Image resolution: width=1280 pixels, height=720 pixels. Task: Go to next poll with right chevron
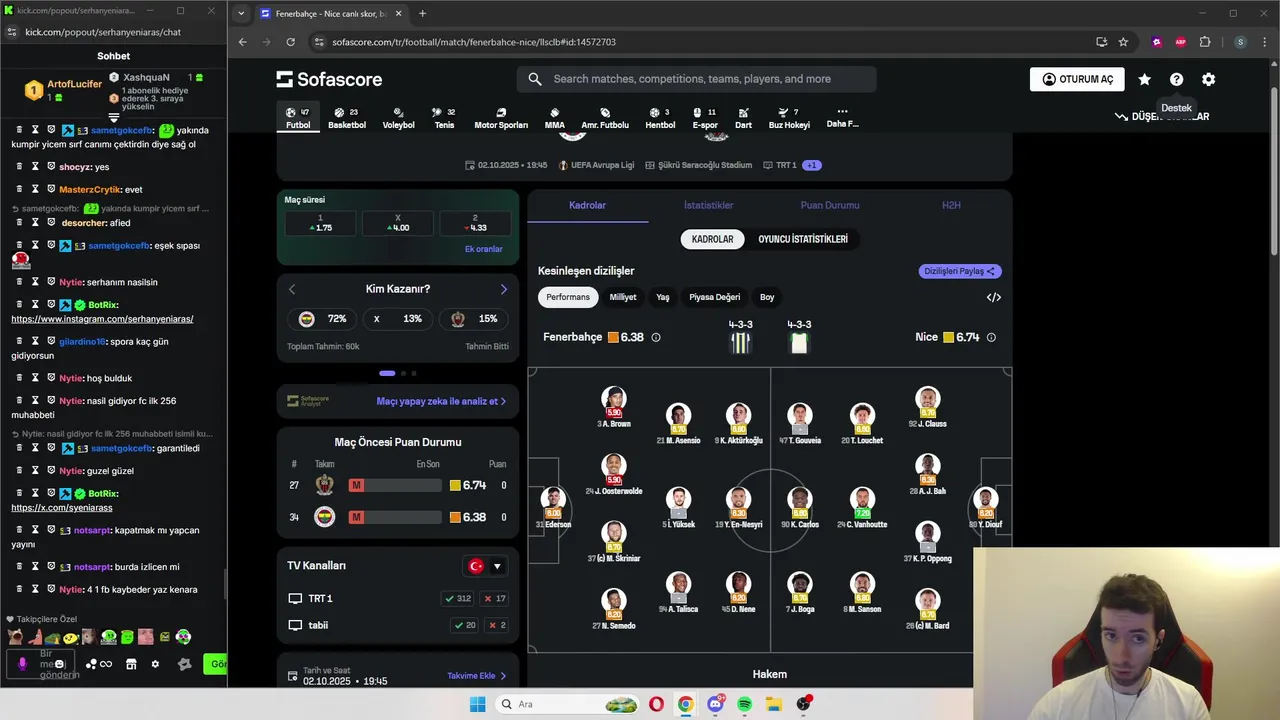(x=503, y=289)
